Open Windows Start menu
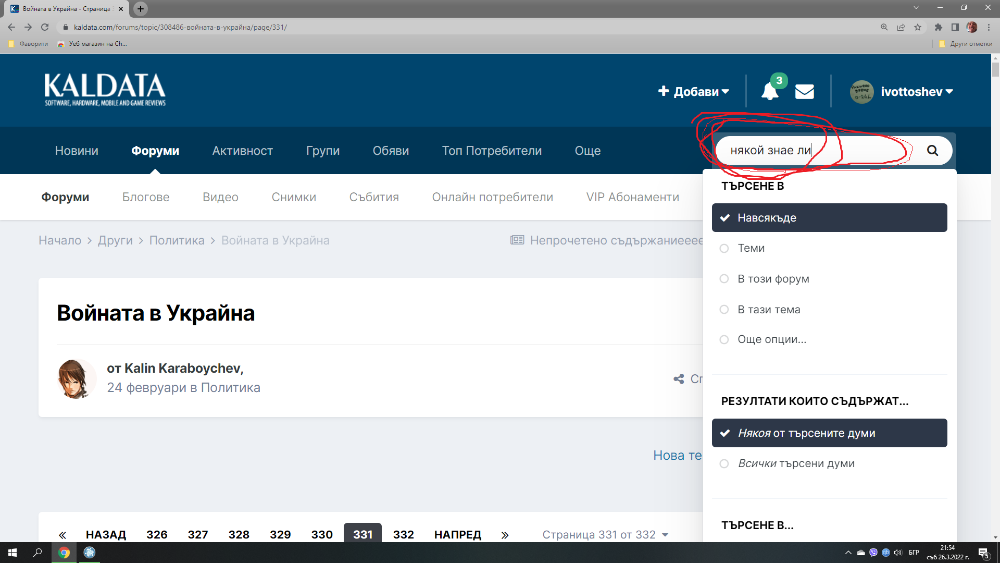 (x=12, y=553)
